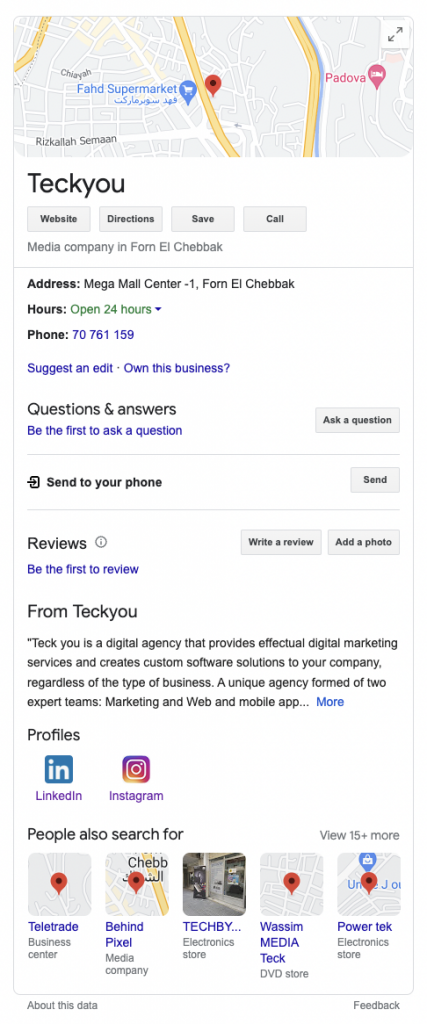The image size is (427, 1024).
Task: Click the red Teckyou map pin
Action: 213,85
